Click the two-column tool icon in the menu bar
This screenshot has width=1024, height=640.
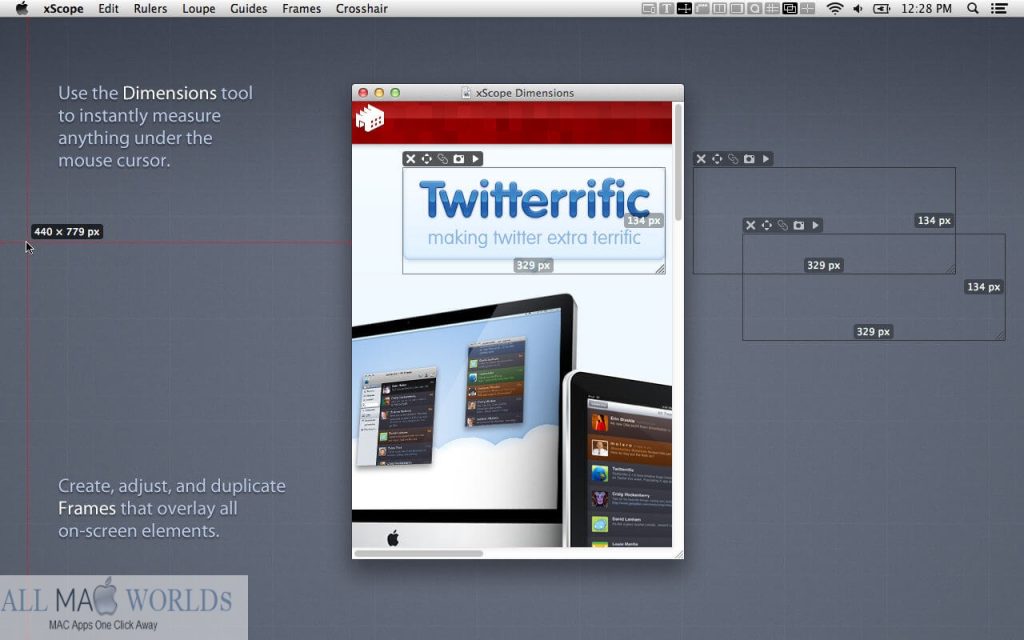point(719,8)
